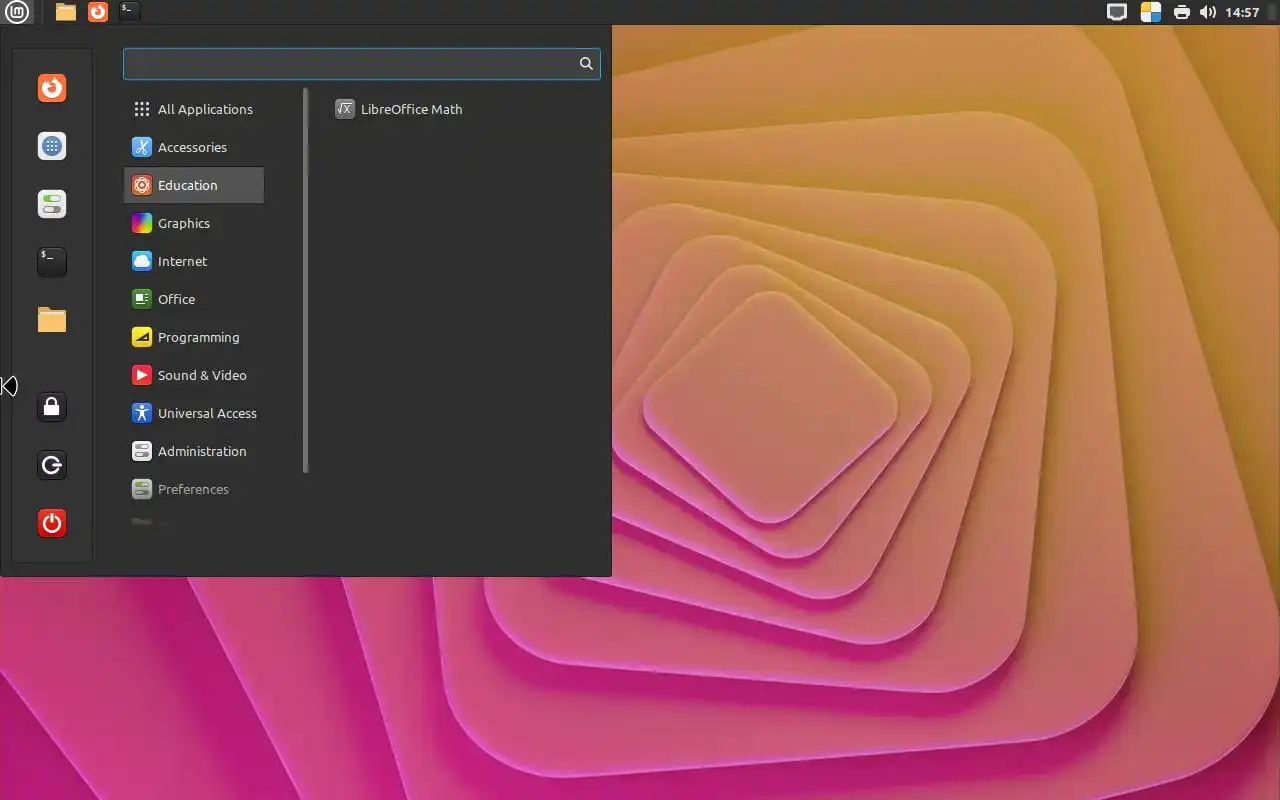
Task: Click the Lock Screen icon
Action: pyautogui.click(x=52, y=407)
